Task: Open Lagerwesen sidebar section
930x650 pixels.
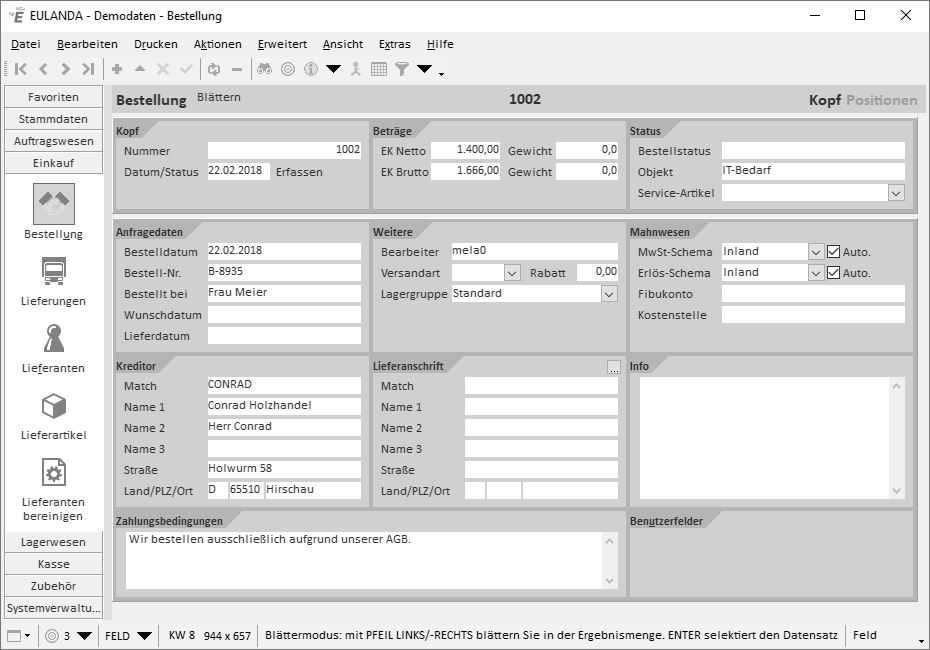Action: (53, 542)
